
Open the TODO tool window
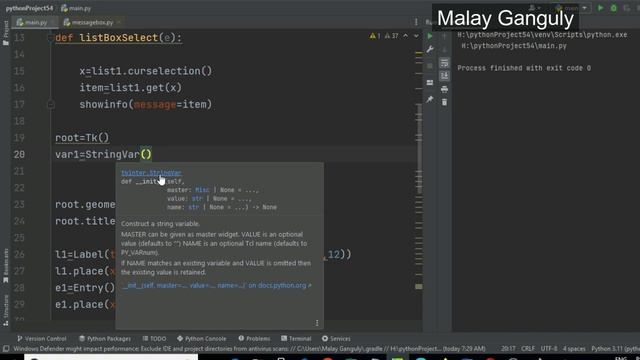click(154, 339)
